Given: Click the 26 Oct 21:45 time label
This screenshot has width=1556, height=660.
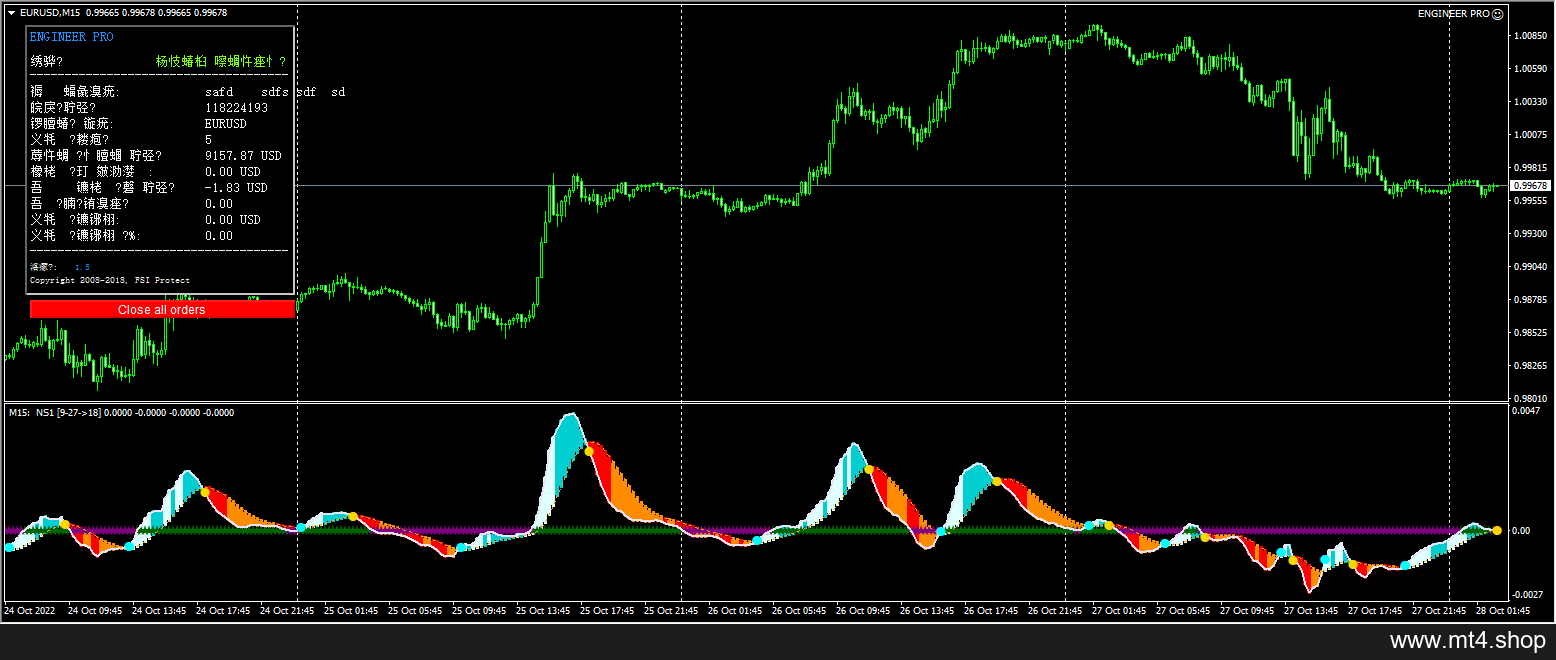Looking at the screenshot, I should [x=1055, y=609].
